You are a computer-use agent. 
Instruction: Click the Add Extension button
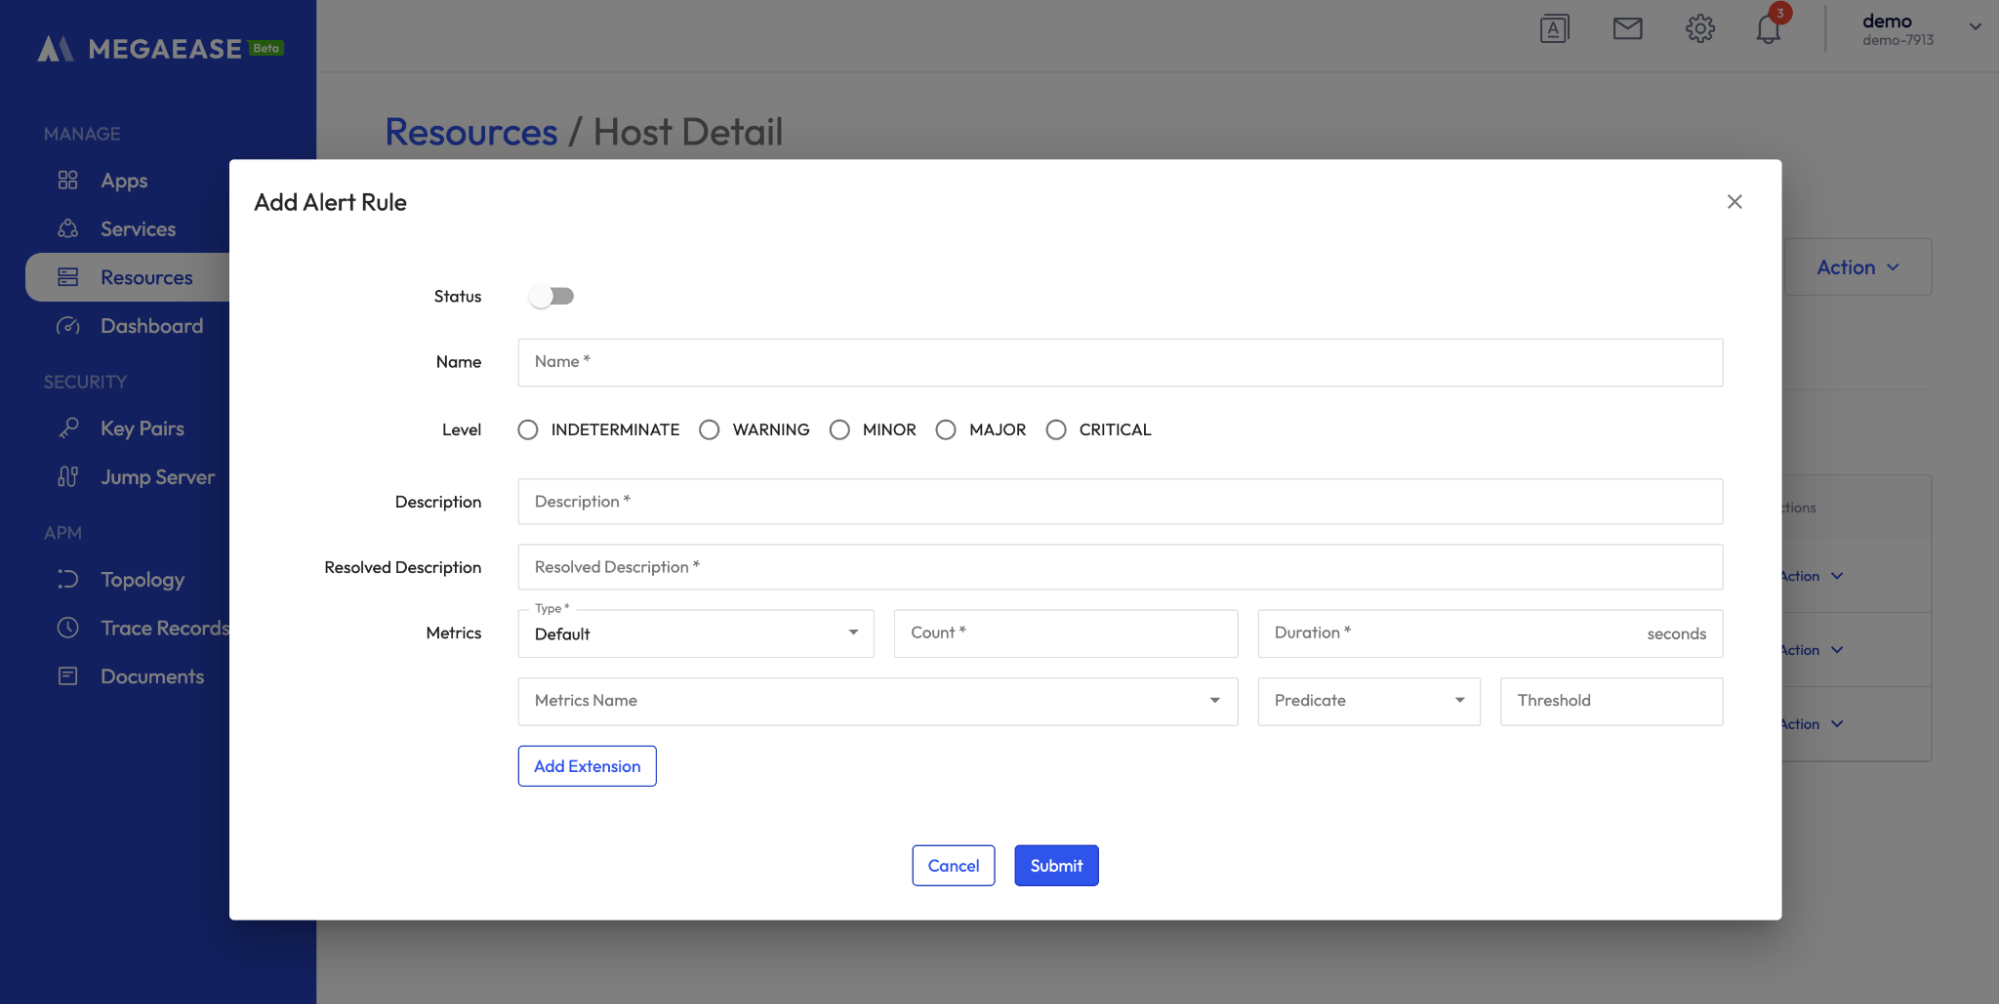click(587, 766)
